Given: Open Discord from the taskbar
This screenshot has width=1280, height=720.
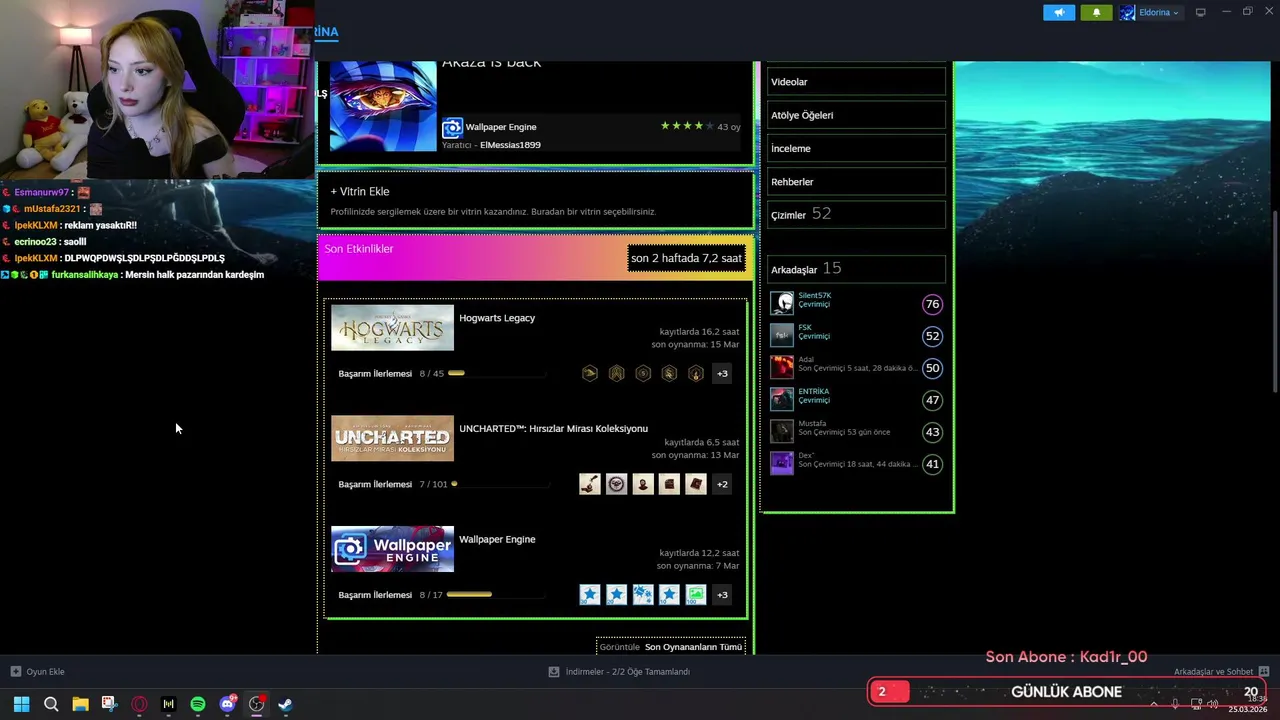Looking at the screenshot, I should pyautogui.click(x=227, y=704).
